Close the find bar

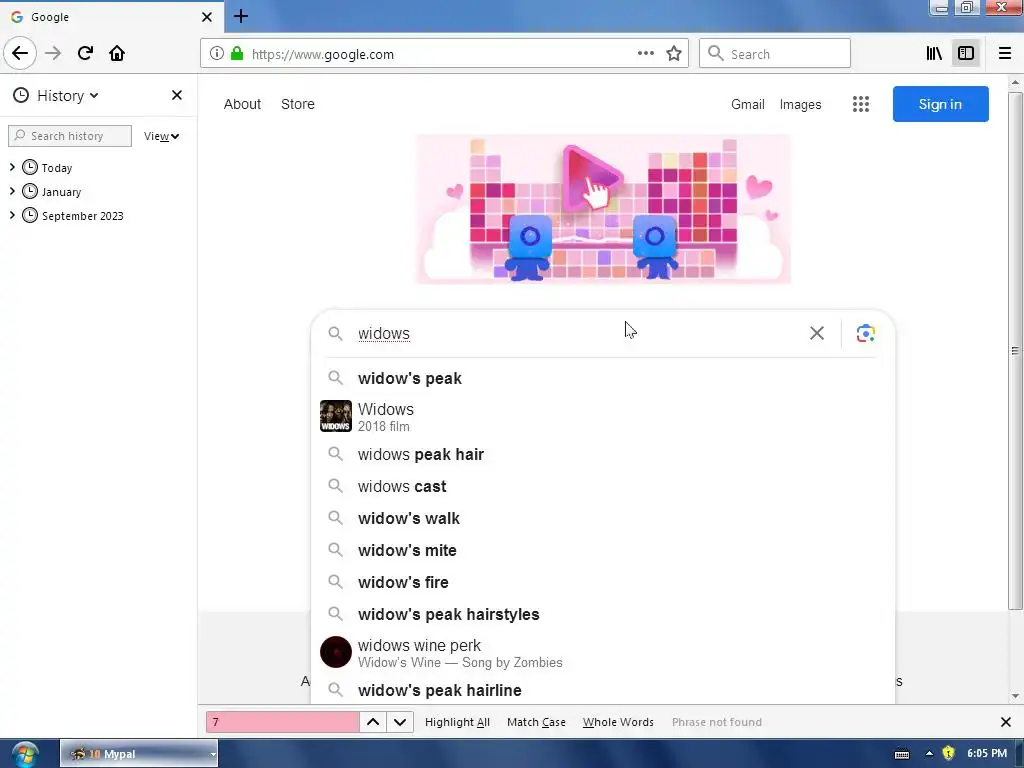(x=1006, y=722)
